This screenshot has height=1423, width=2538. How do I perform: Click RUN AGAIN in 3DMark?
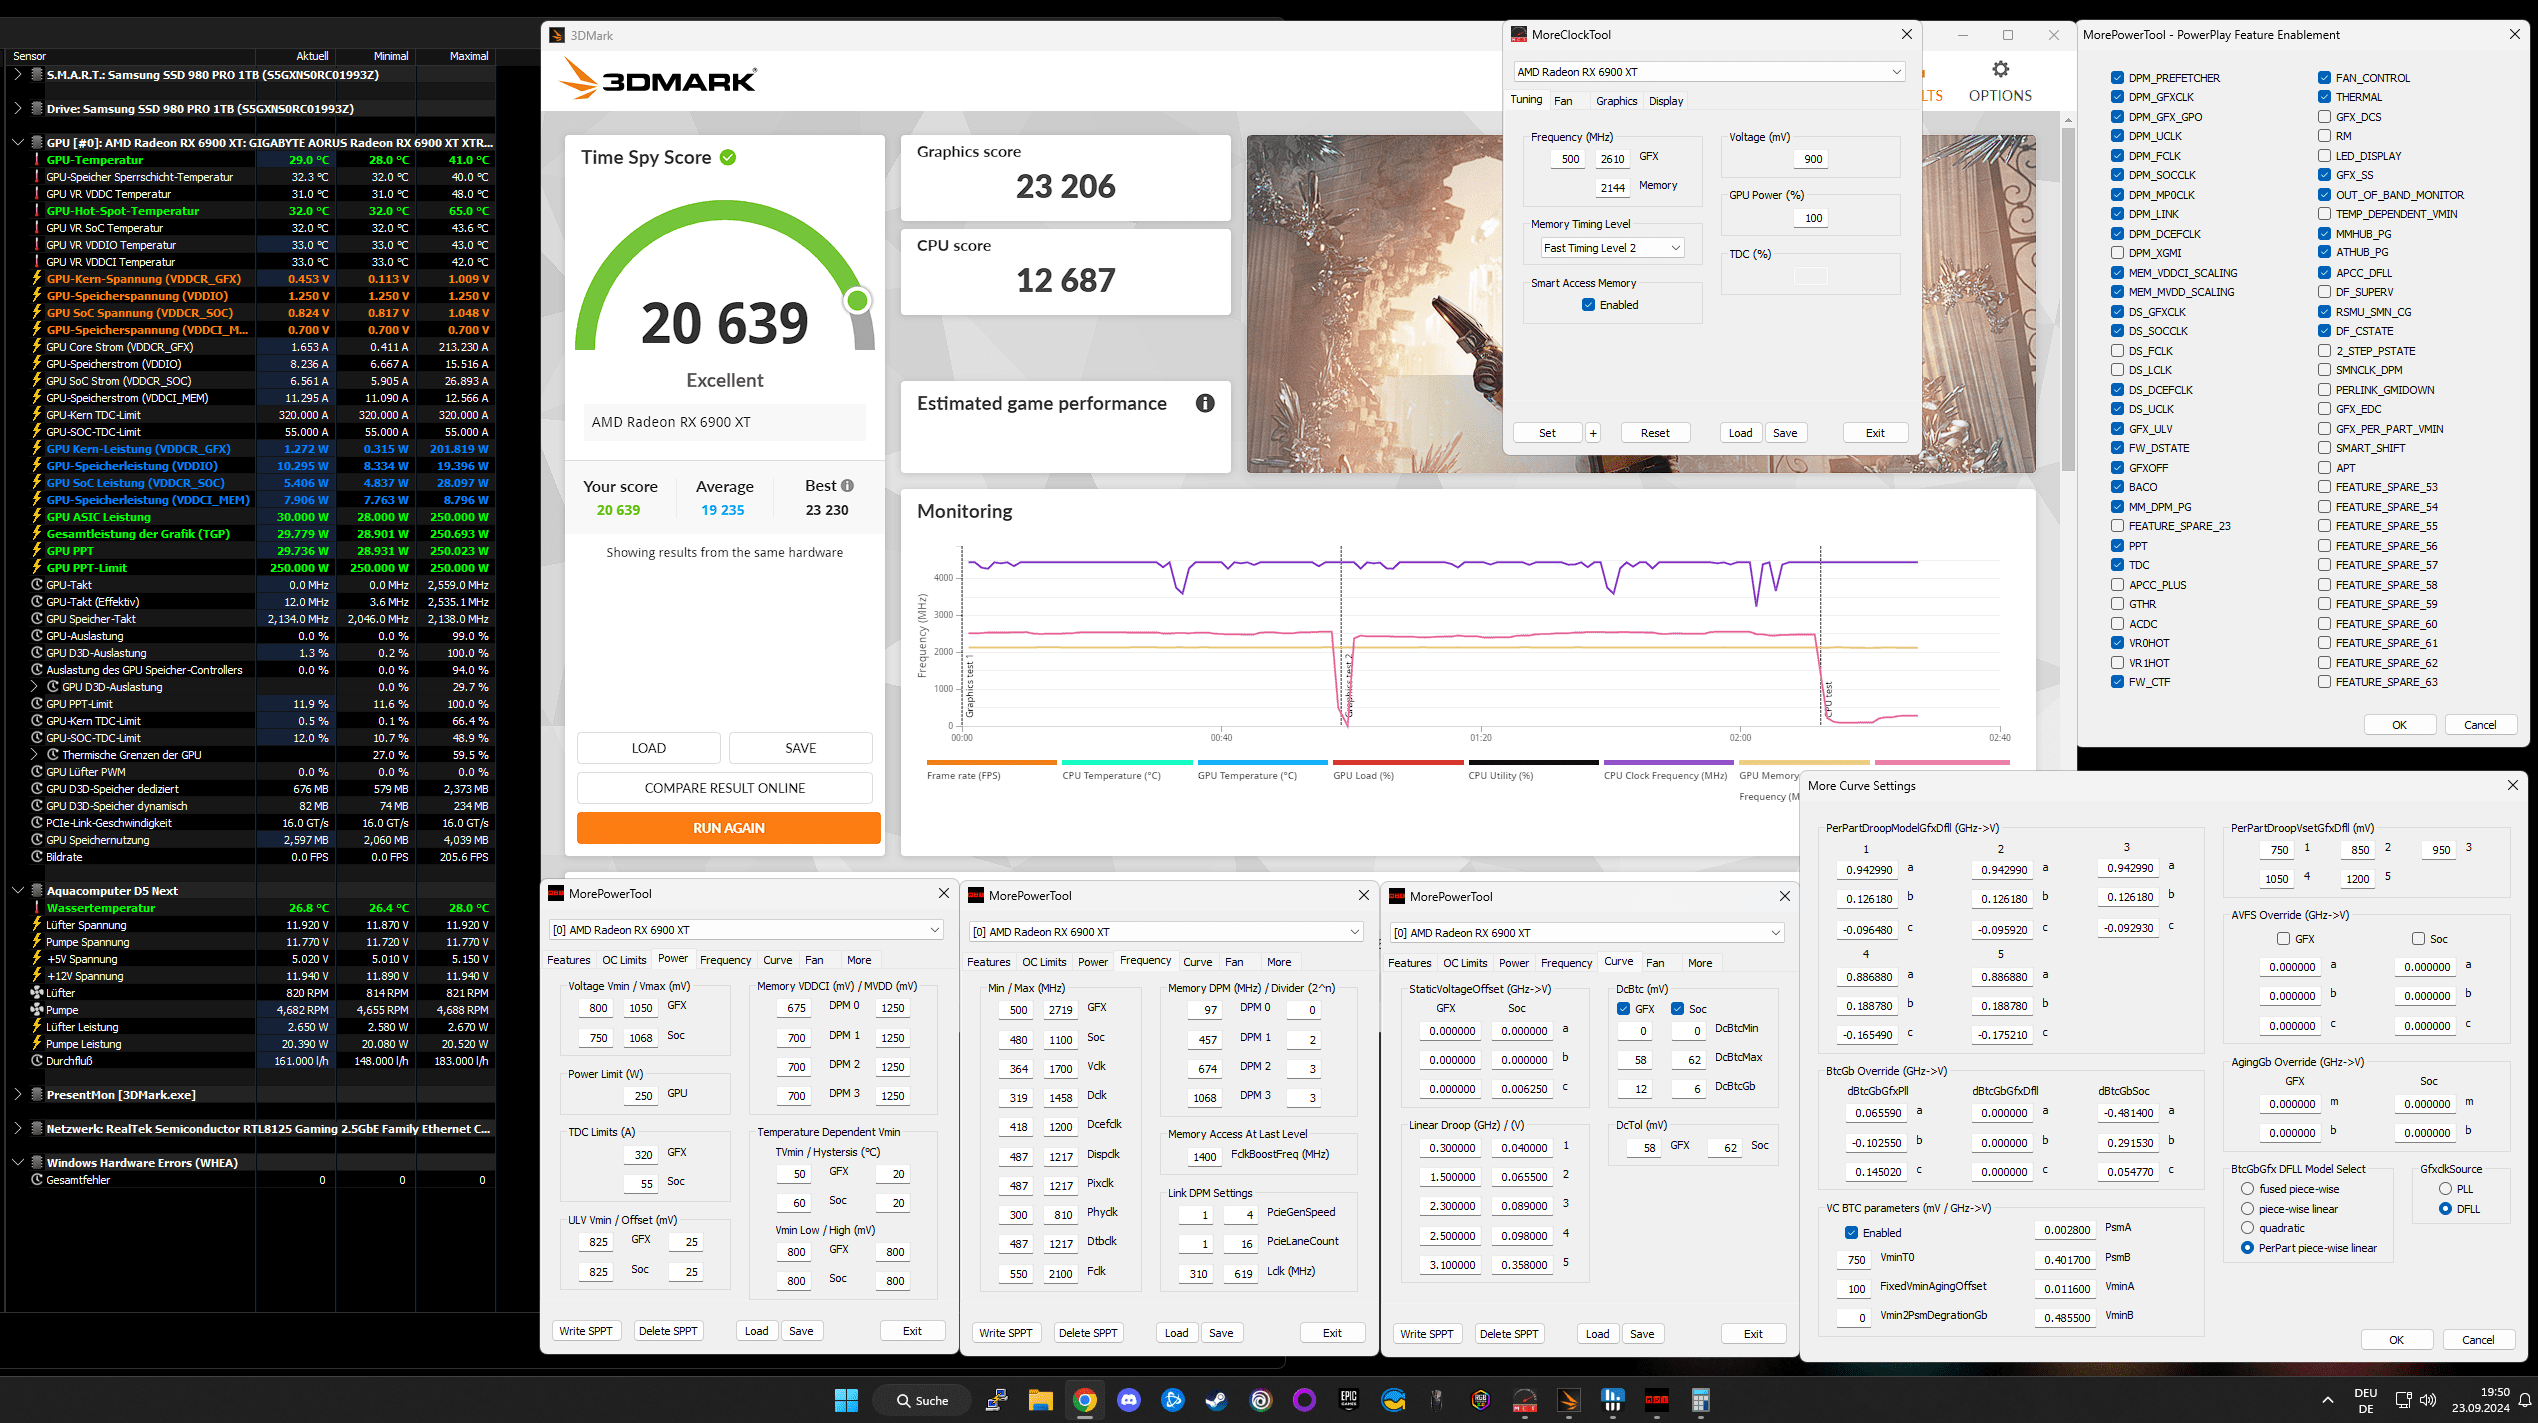pos(728,828)
